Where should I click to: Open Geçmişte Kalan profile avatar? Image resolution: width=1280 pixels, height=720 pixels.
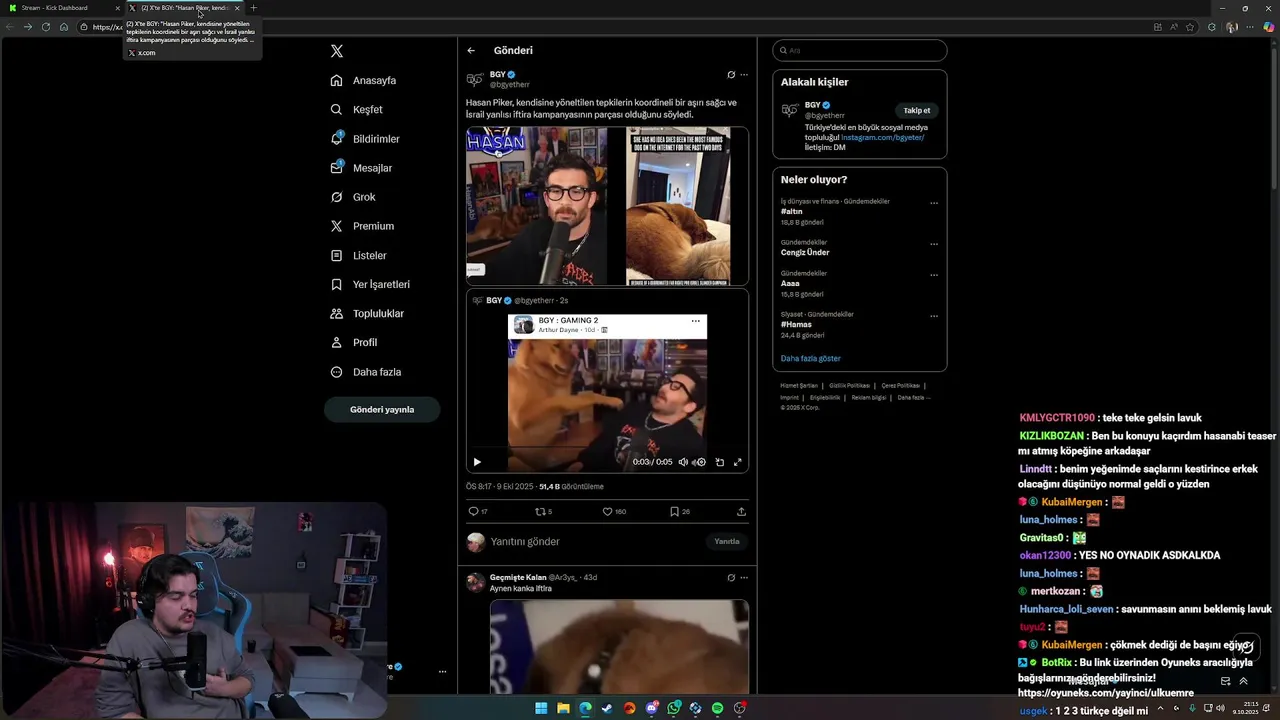(x=475, y=582)
